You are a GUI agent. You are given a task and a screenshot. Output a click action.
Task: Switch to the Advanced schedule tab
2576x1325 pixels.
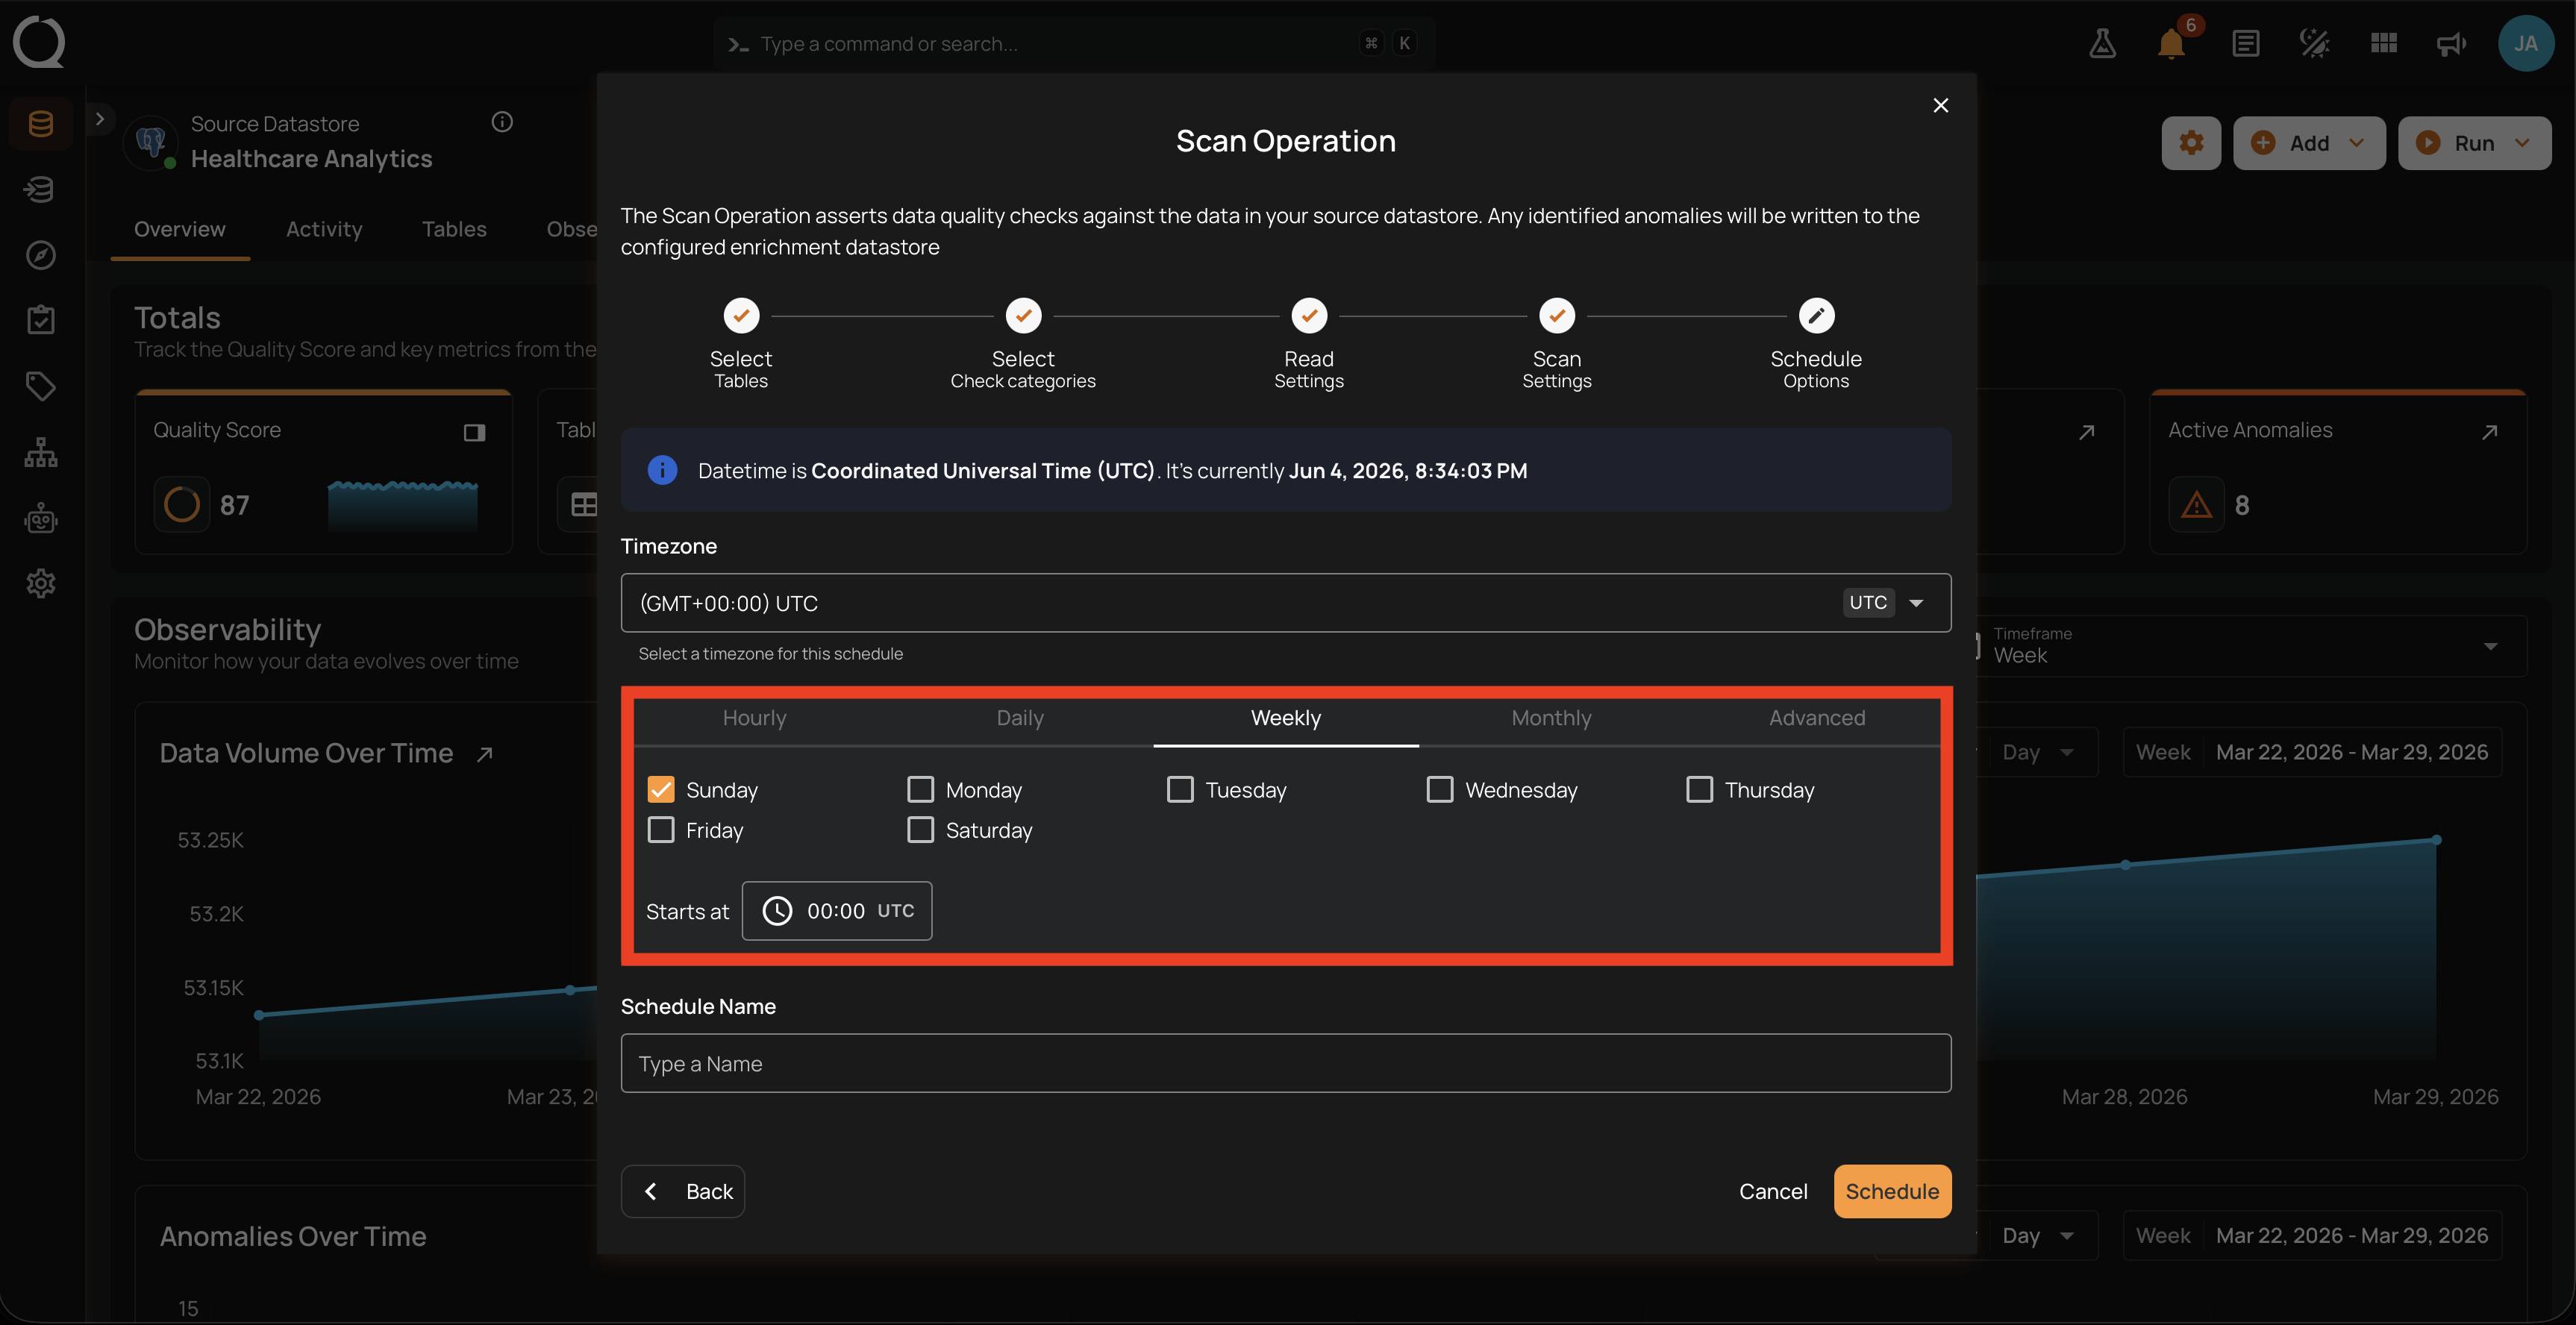coord(1817,718)
